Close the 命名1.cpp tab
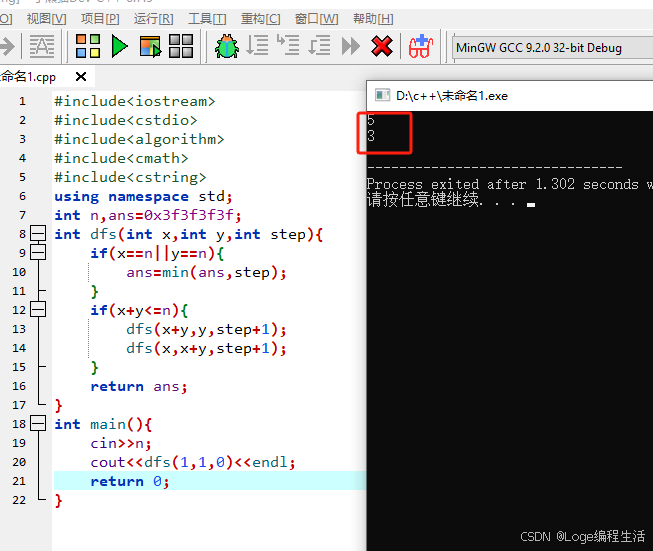 coord(81,77)
